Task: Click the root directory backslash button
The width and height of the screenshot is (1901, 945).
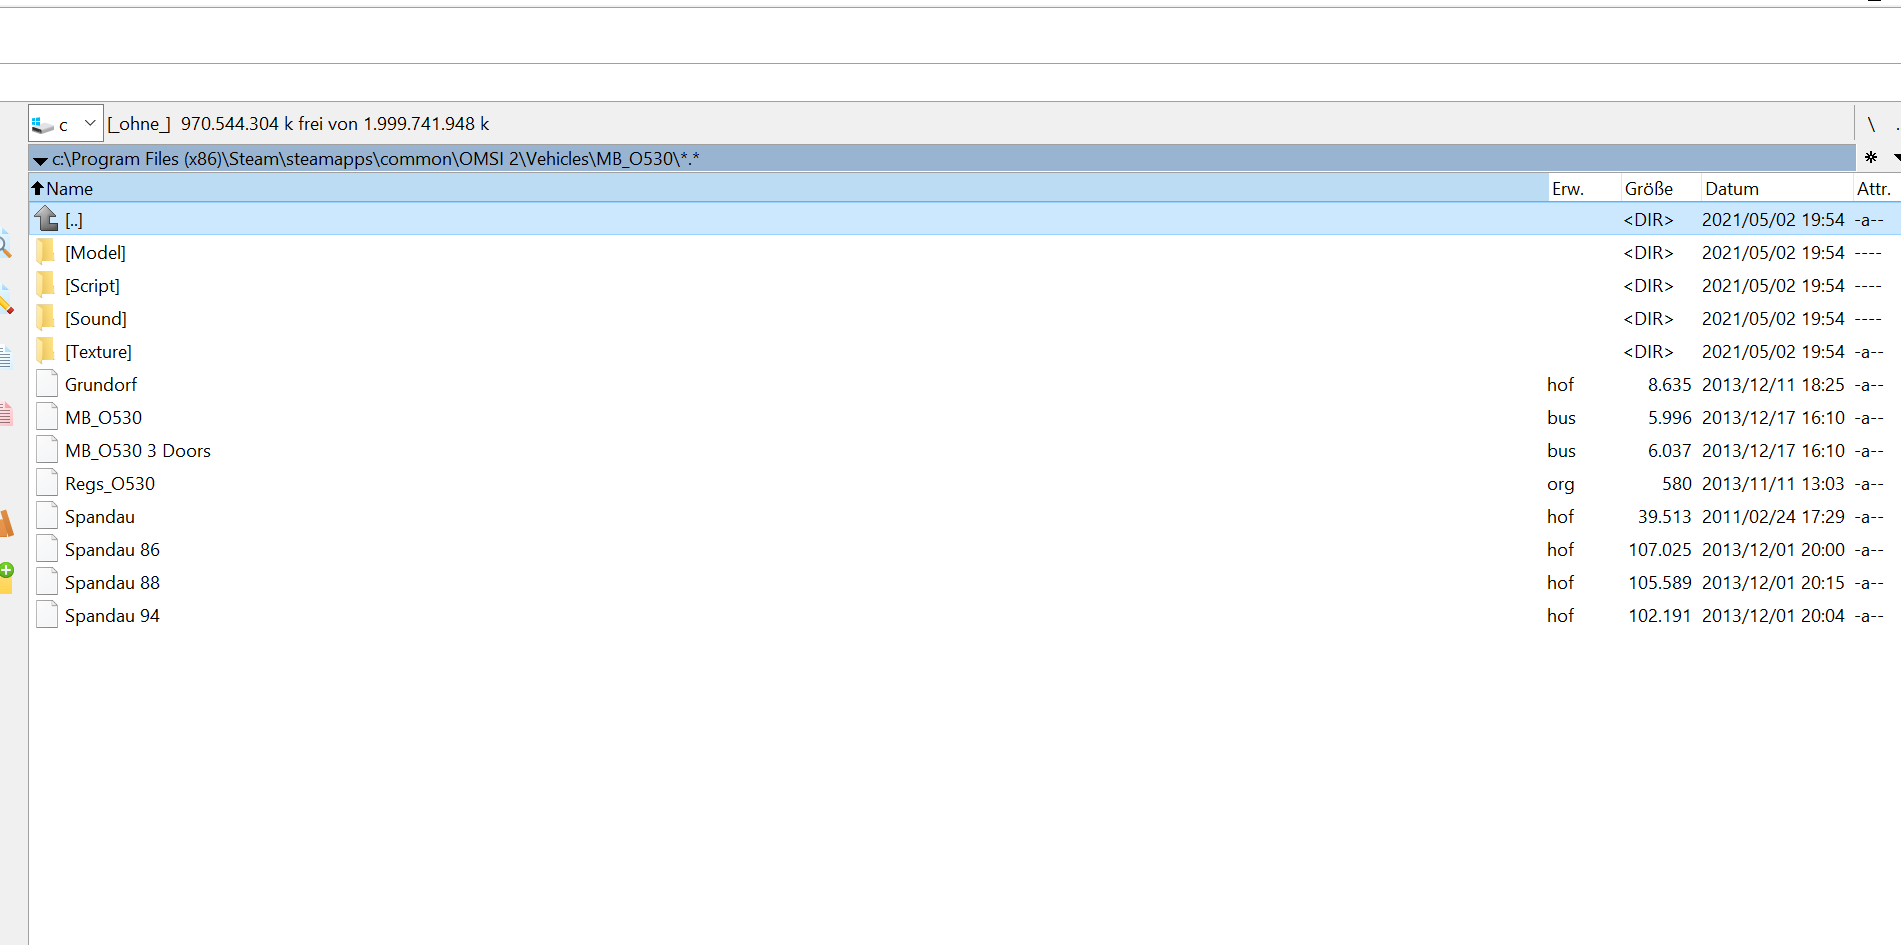Action: pos(1871,124)
